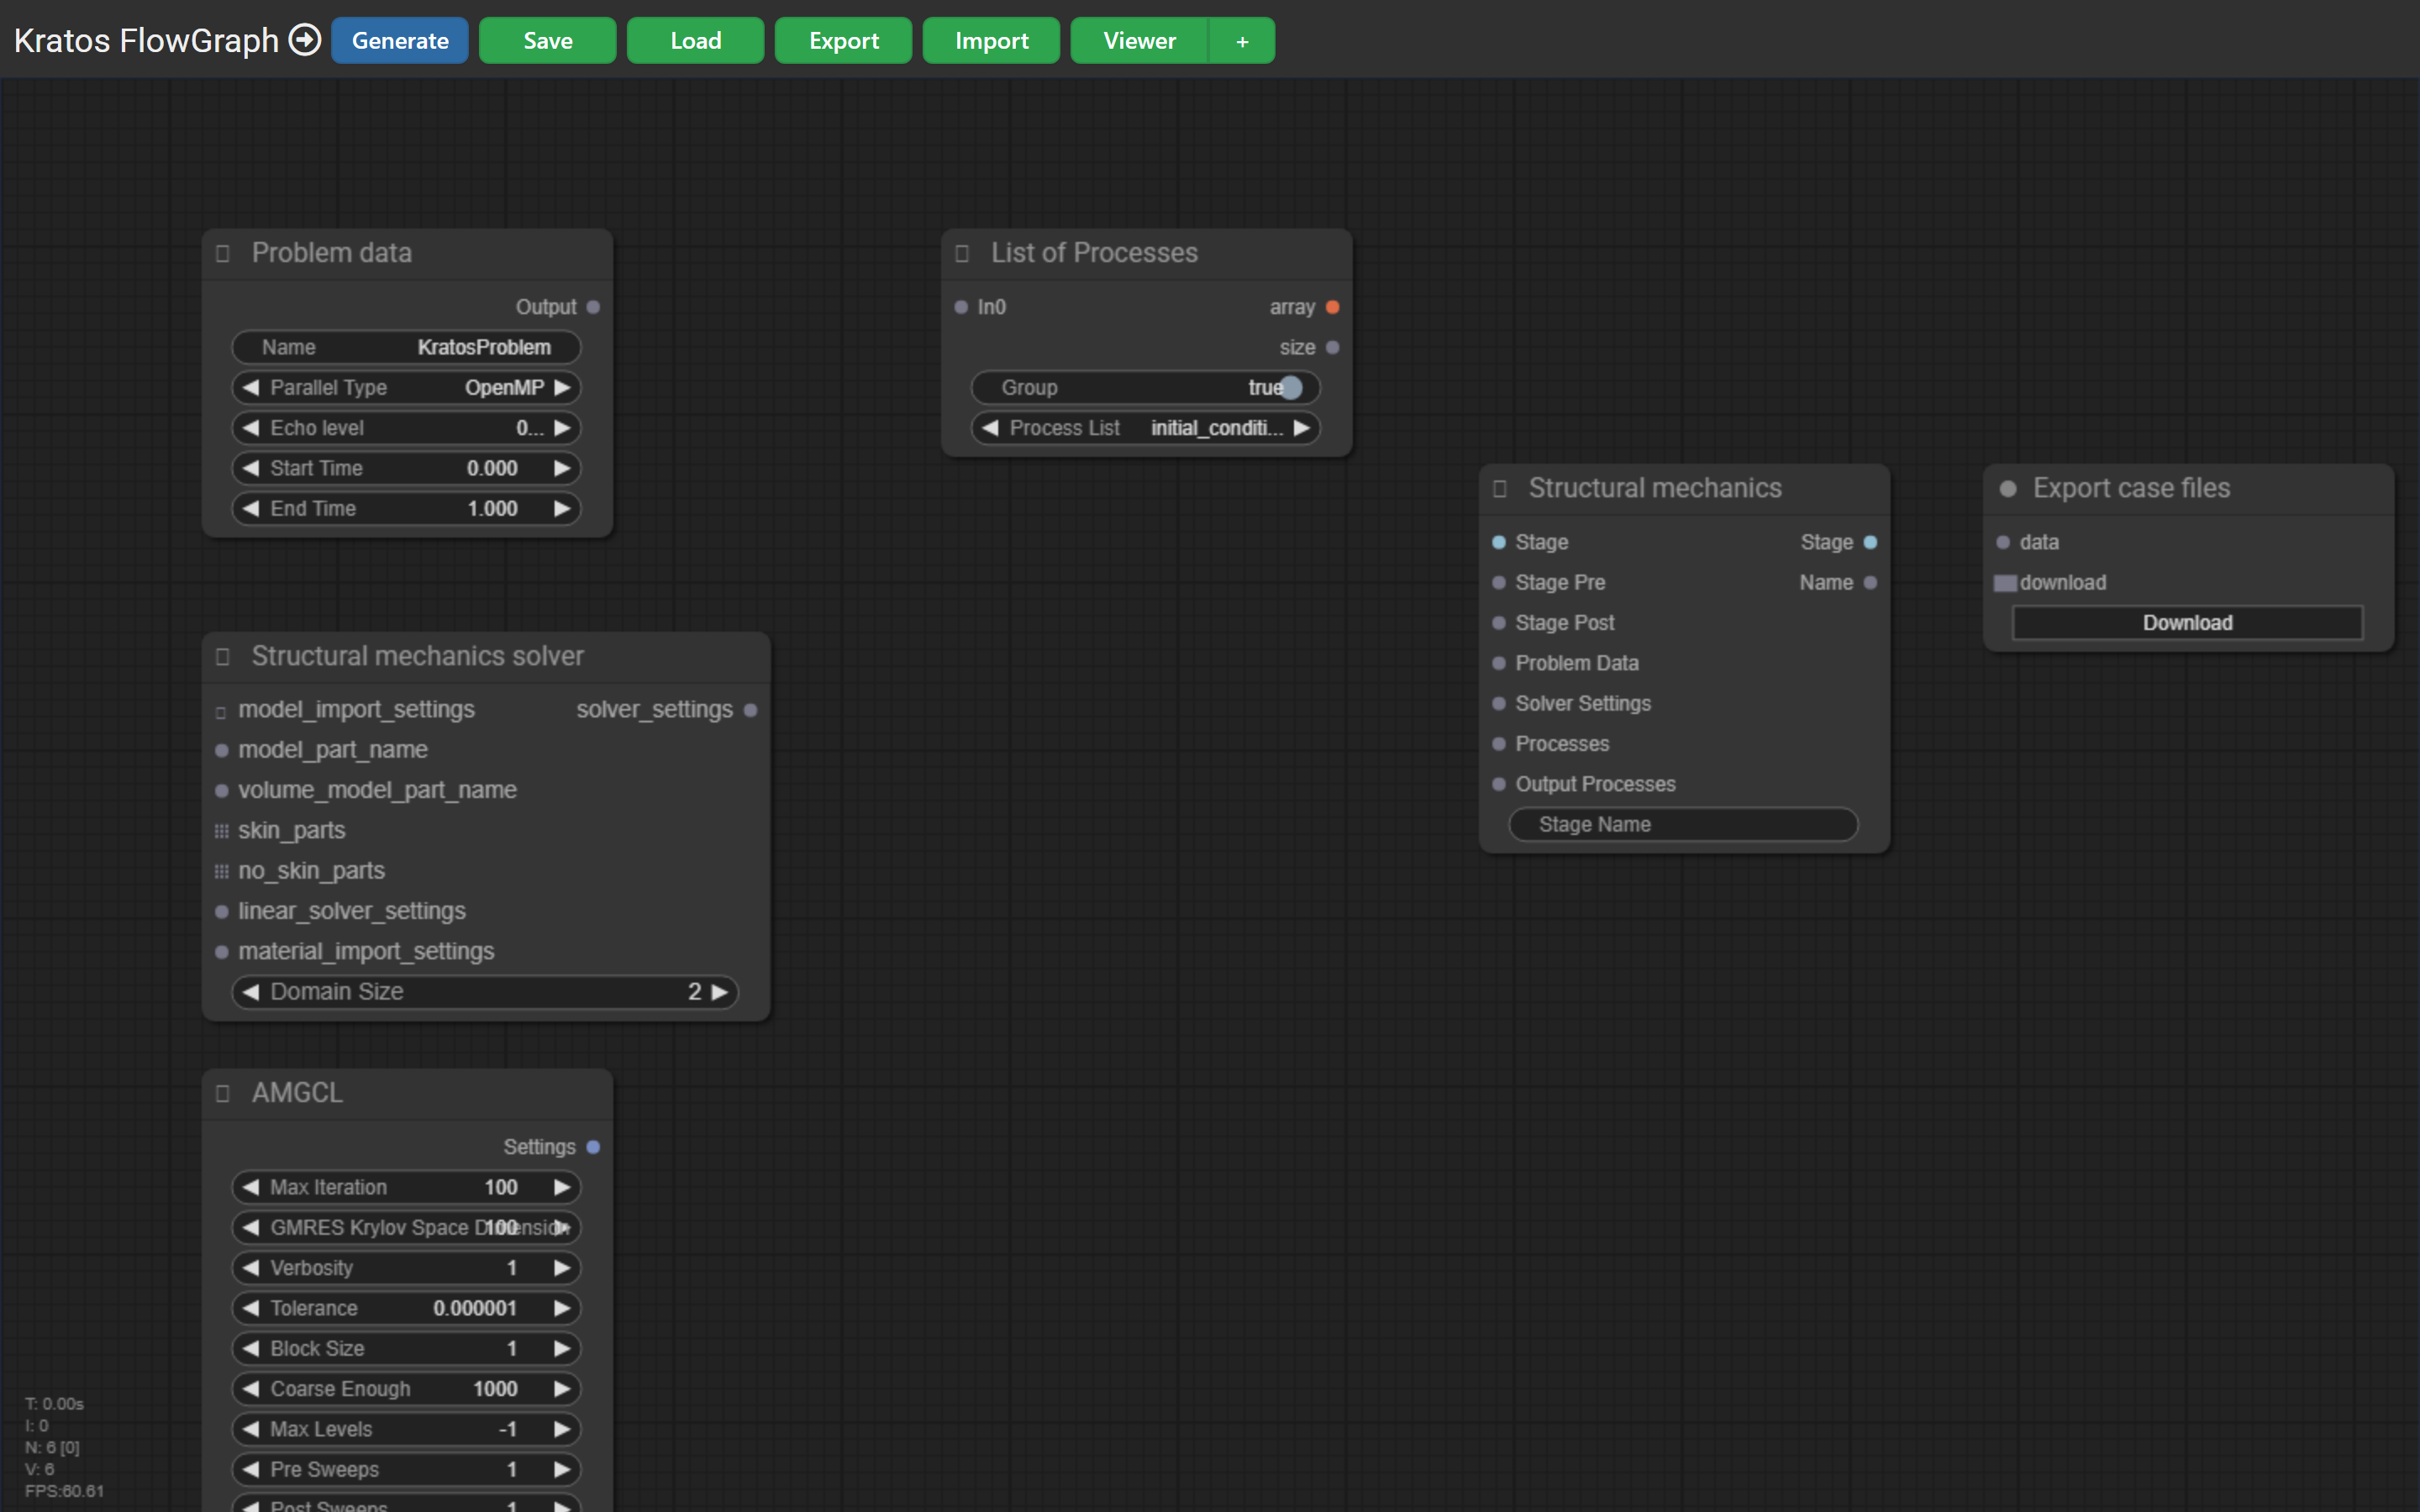This screenshot has height=1512, width=2420.
Task: Click the Stage Name input field
Action: (1684, 824)
